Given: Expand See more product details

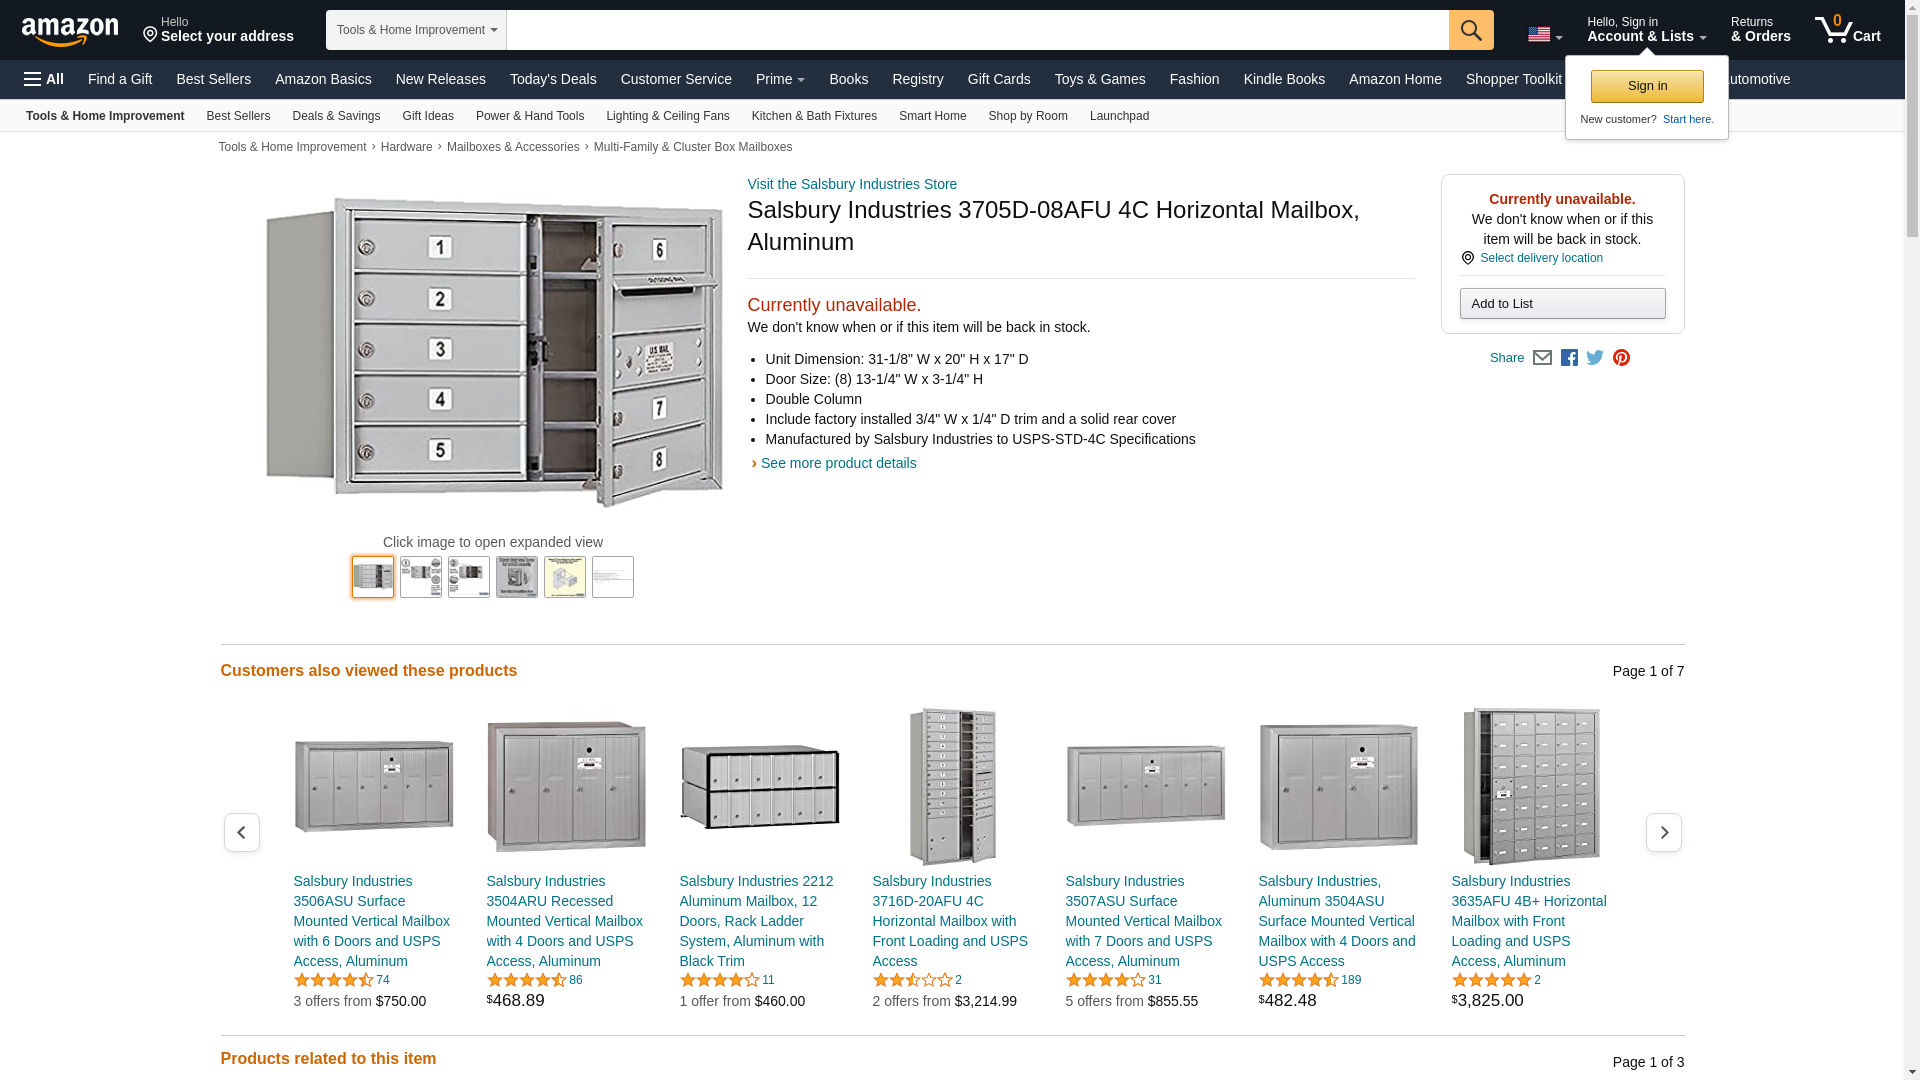Looking at the screenshot, I should click(x=837, y=463).
